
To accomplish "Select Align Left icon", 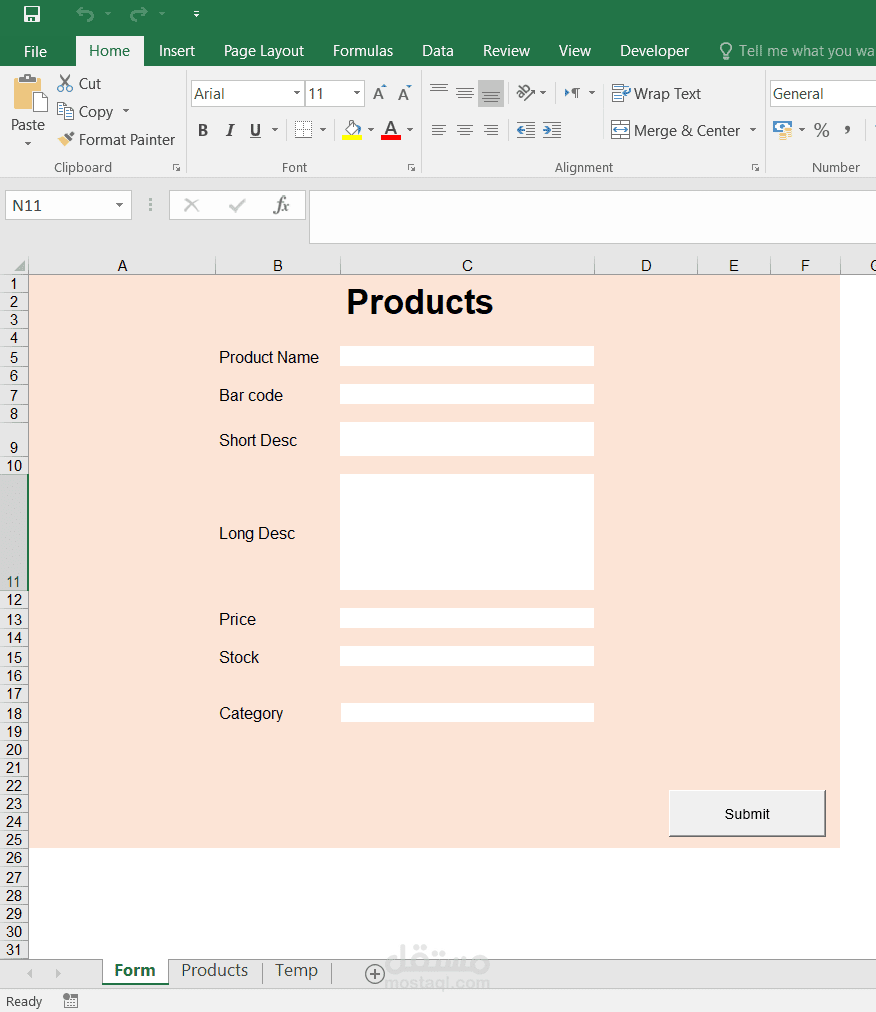I will tap(439, 130).
